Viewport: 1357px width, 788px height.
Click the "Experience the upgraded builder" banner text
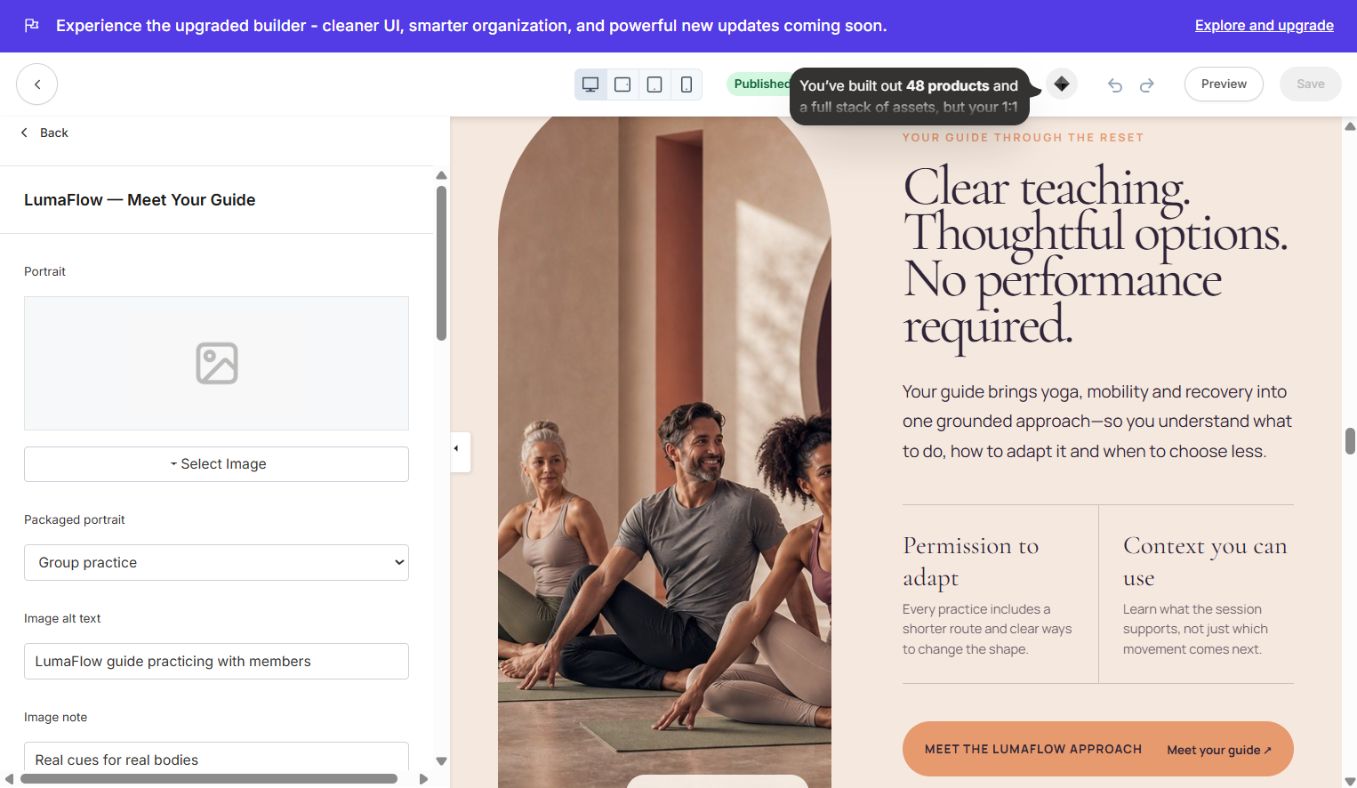[471, 26]
